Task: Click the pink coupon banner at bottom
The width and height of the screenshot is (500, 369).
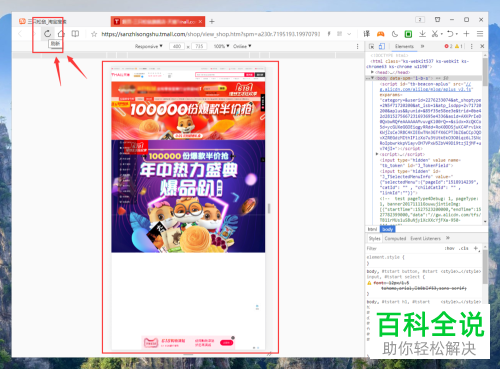Action: 188,342
